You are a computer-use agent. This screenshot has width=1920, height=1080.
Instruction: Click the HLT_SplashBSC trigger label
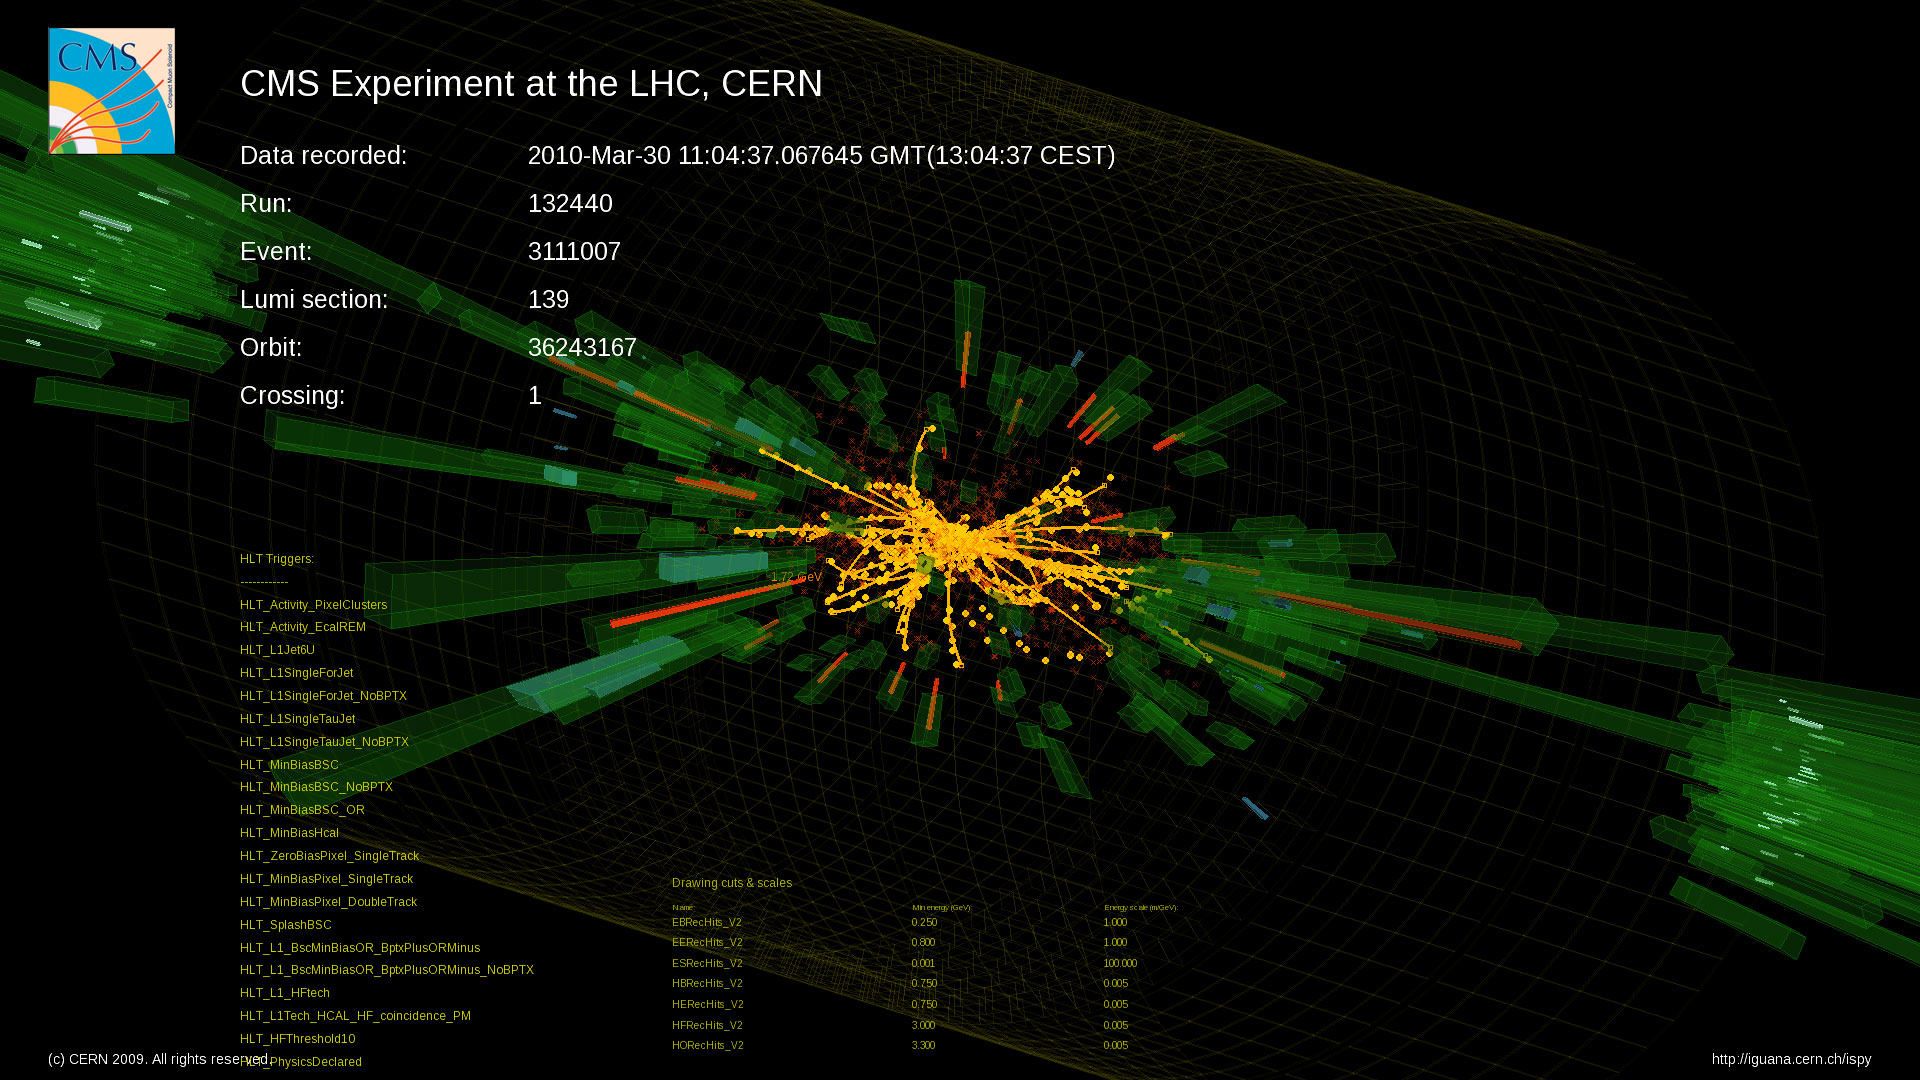tap(285, 925)
